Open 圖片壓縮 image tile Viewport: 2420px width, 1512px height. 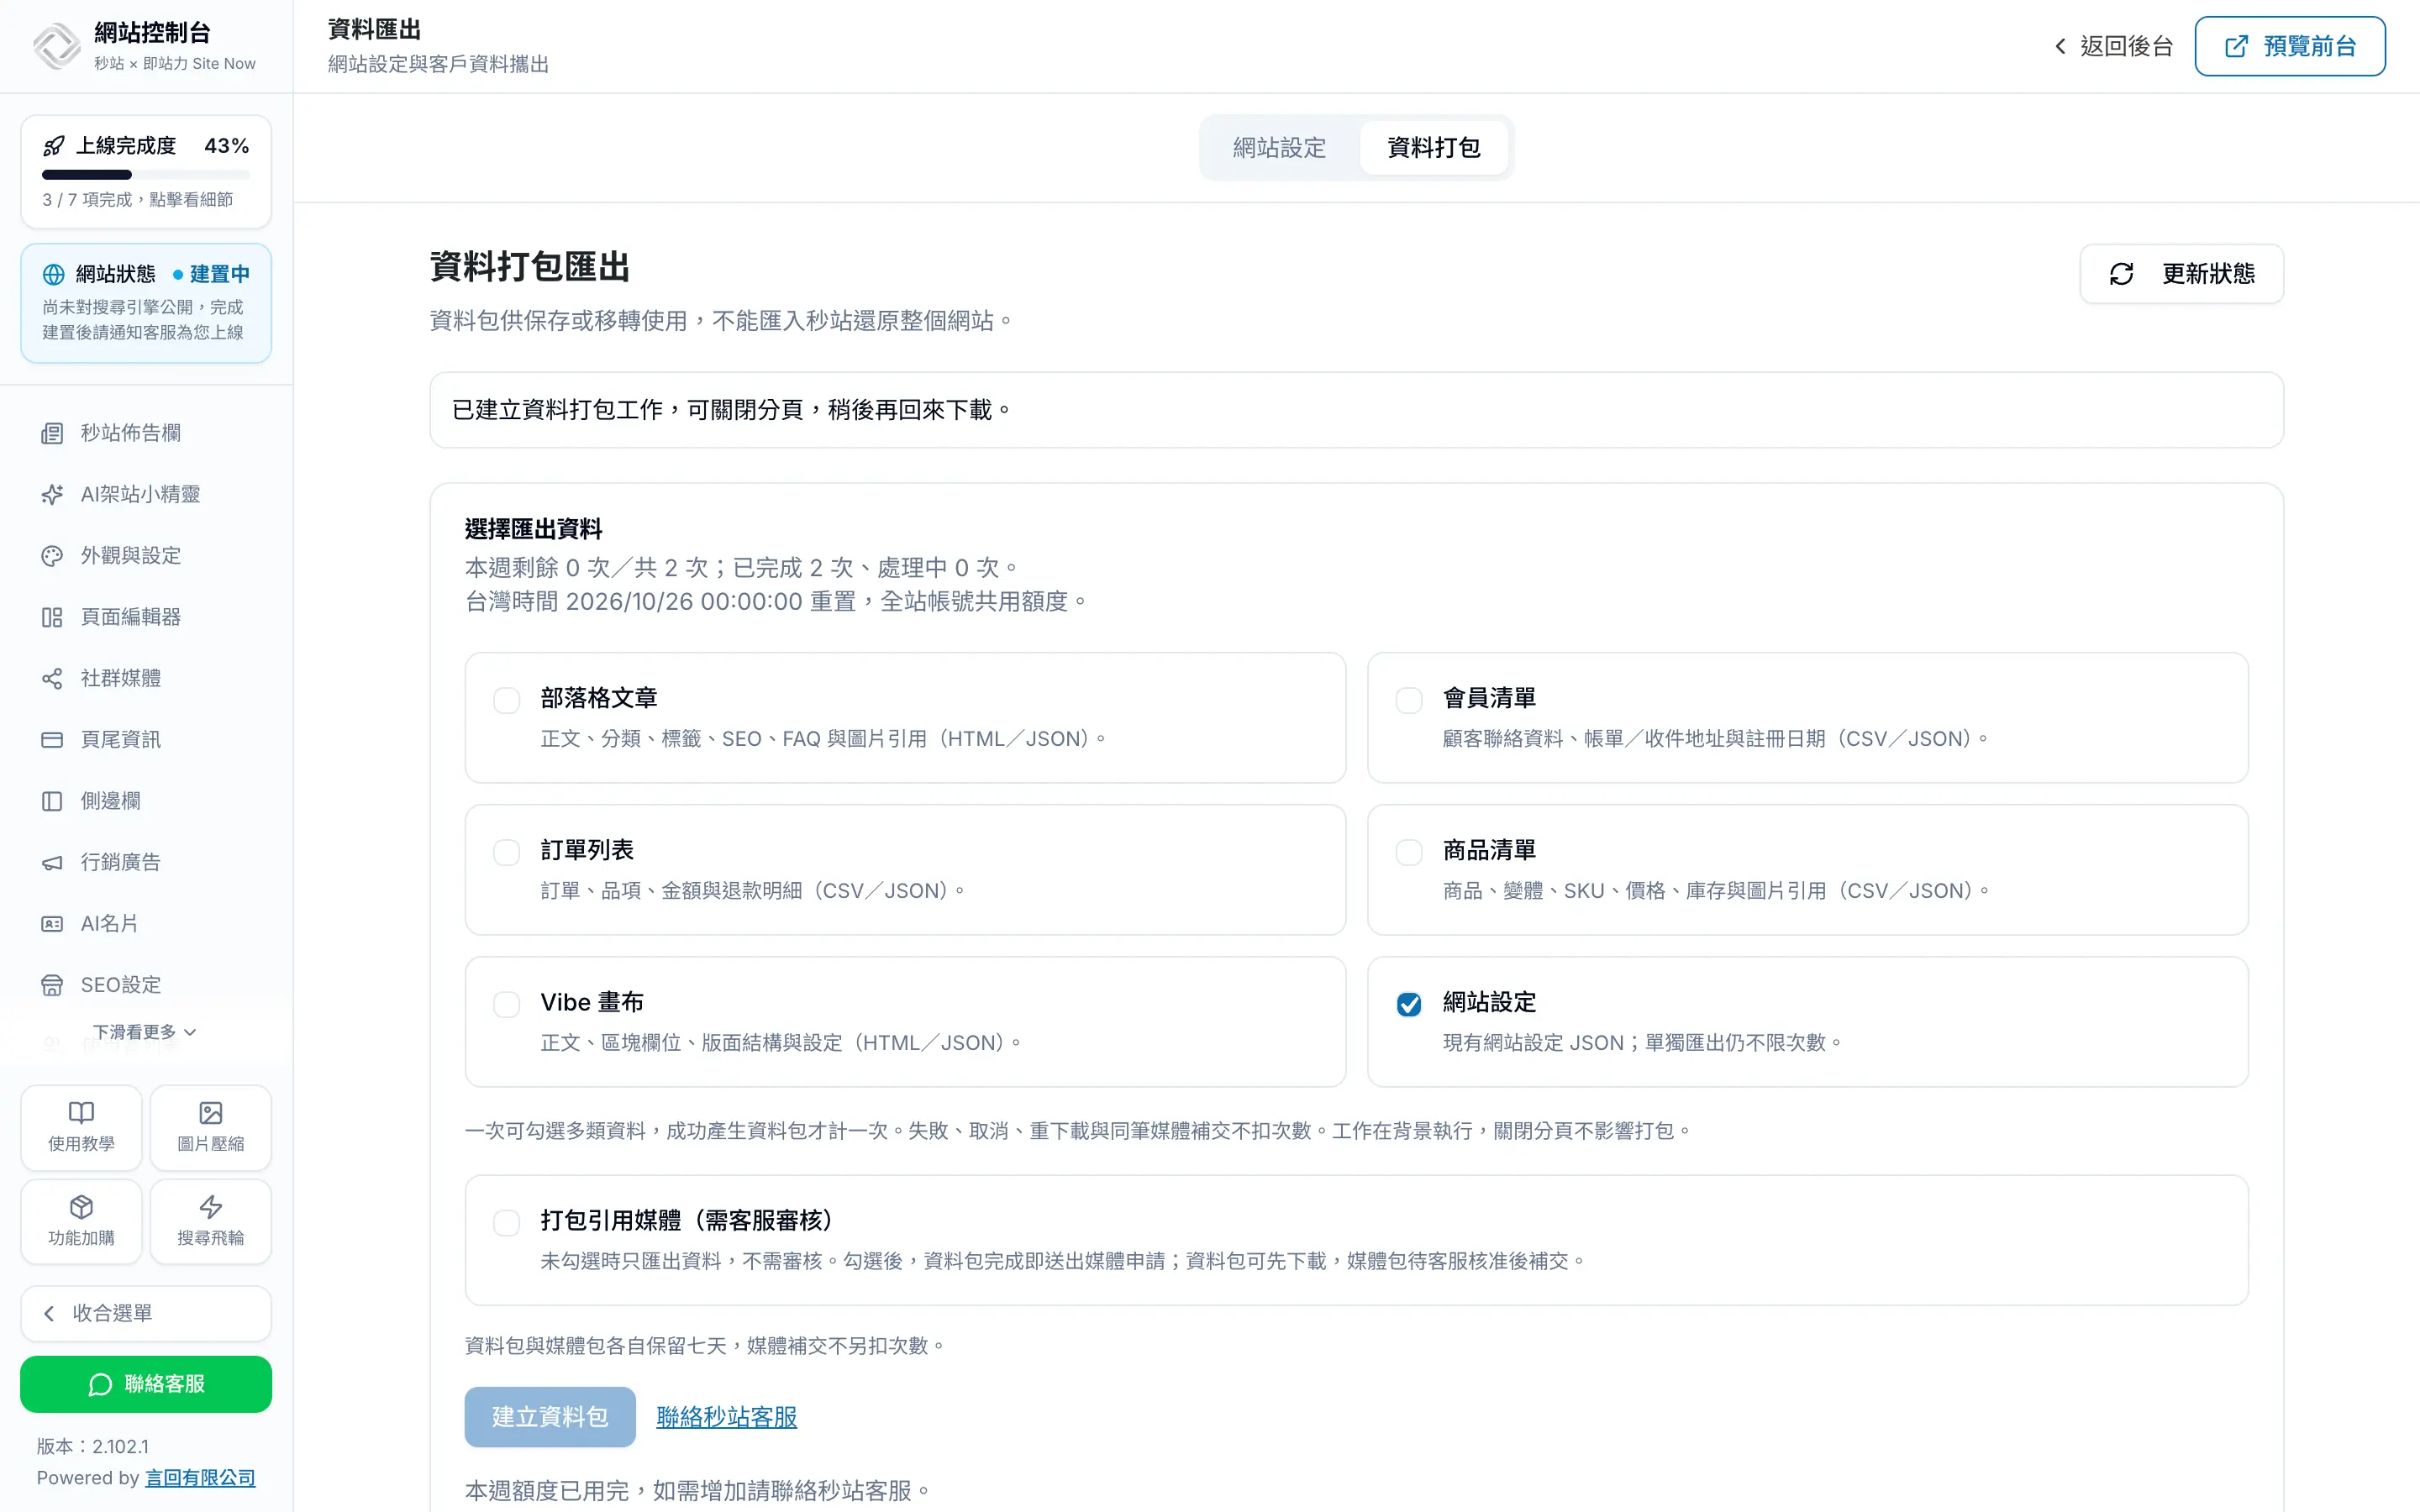211,1128
